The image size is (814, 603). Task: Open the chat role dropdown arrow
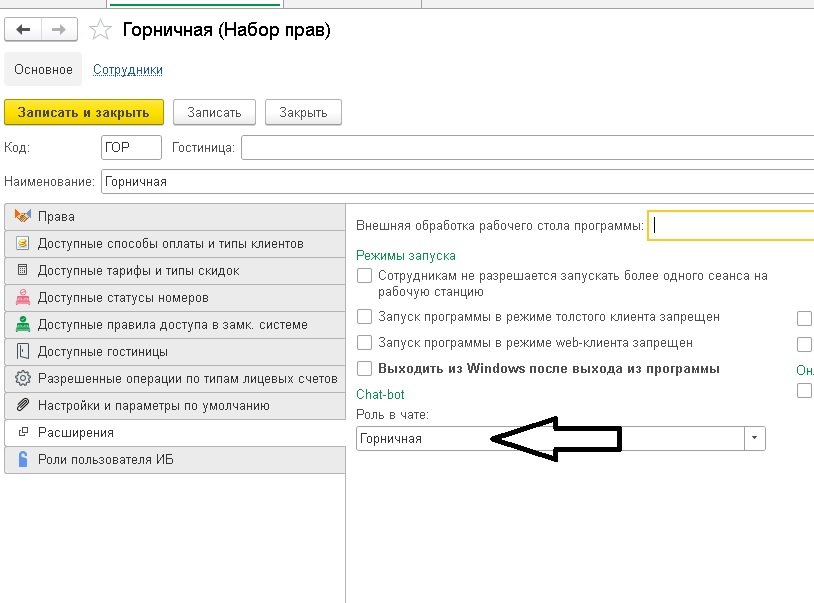(x=755, y=438)
